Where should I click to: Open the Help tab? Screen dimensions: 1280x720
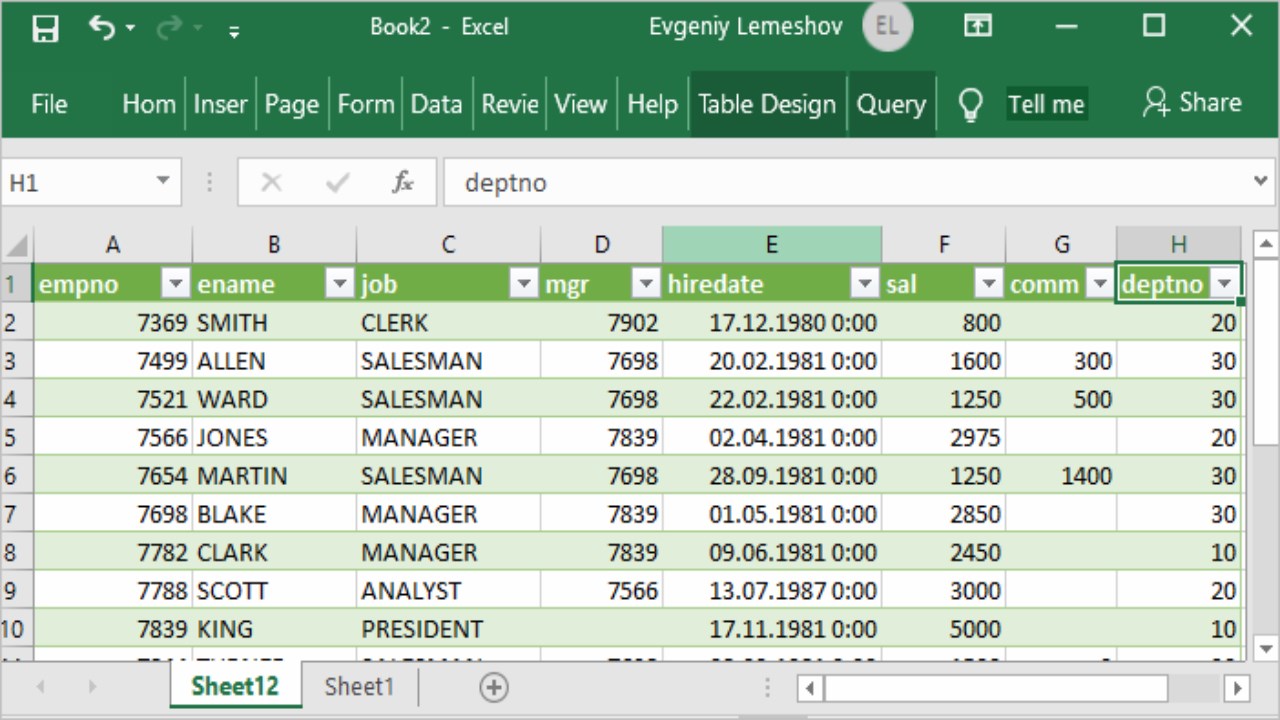[652, 104]
